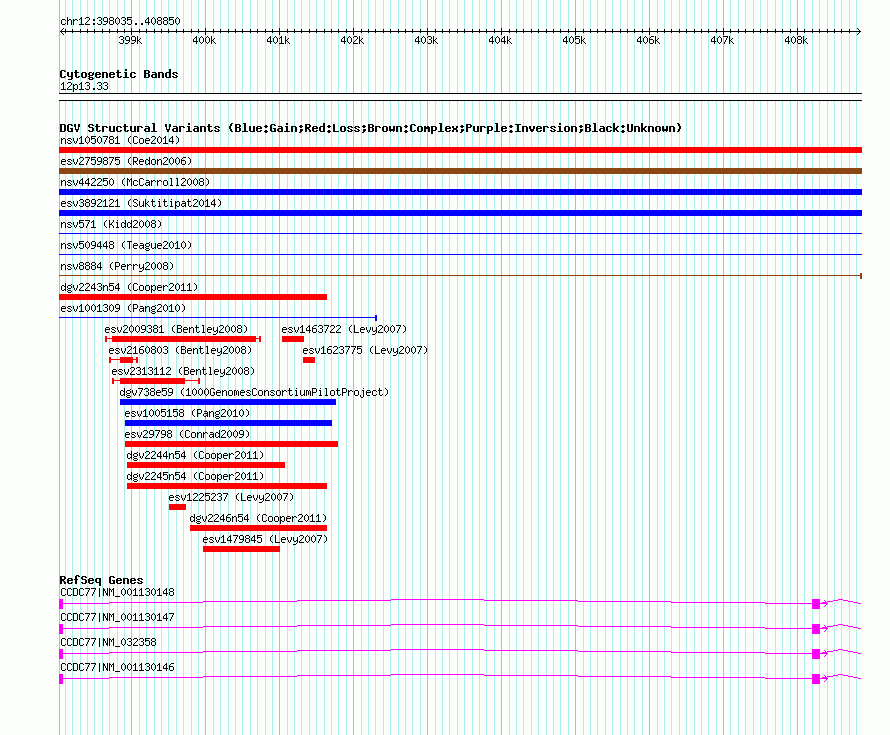
Task: Click the blue esv3892121 gain bar
Action: pos(460,213)
